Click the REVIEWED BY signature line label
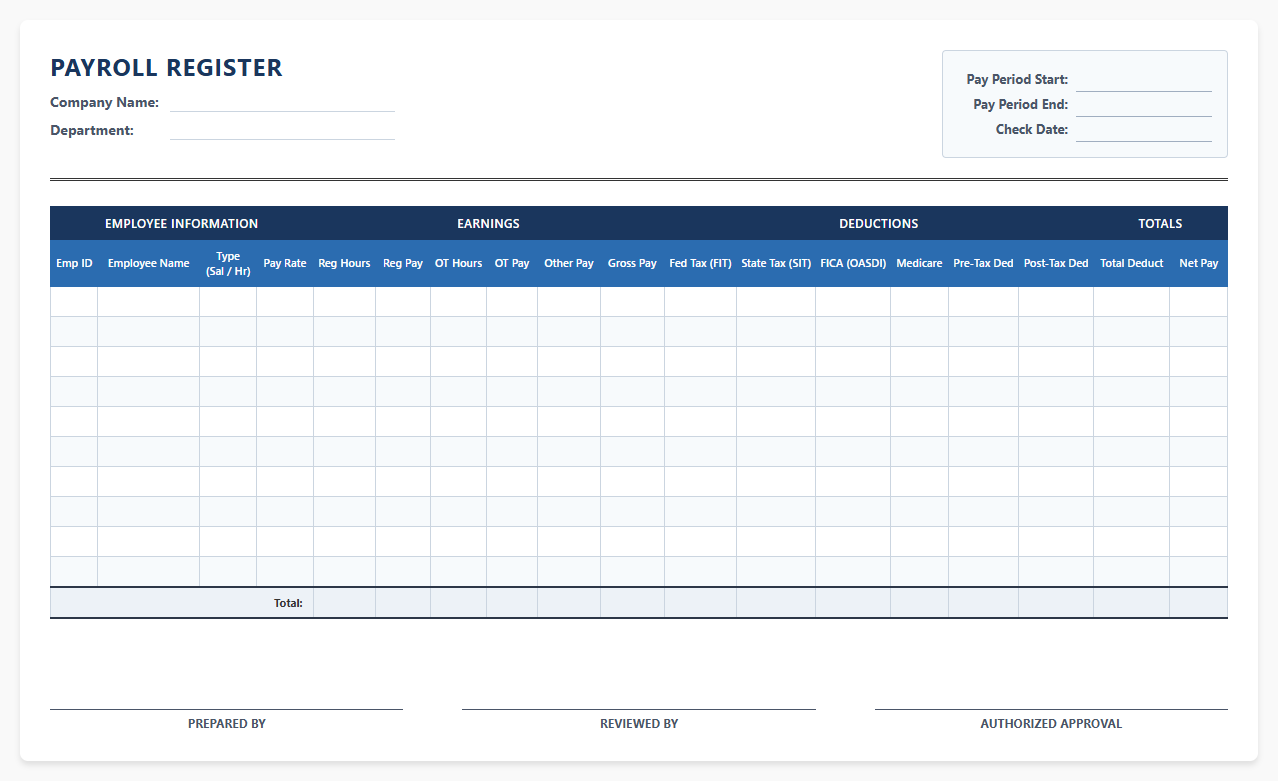Viewport: 1278px width, 781px height. tap(639, 724)
